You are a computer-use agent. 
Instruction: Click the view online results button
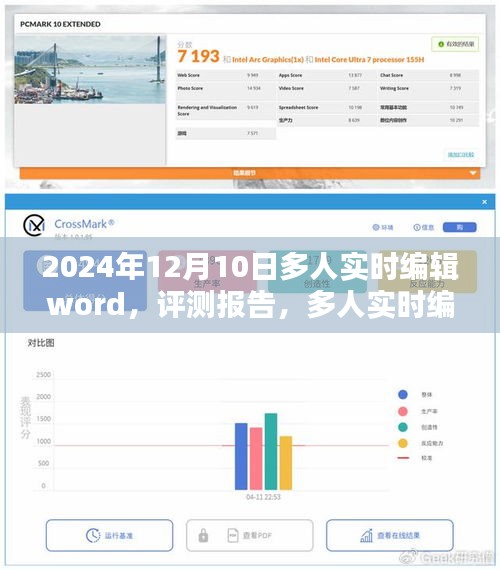pos(390,535)
